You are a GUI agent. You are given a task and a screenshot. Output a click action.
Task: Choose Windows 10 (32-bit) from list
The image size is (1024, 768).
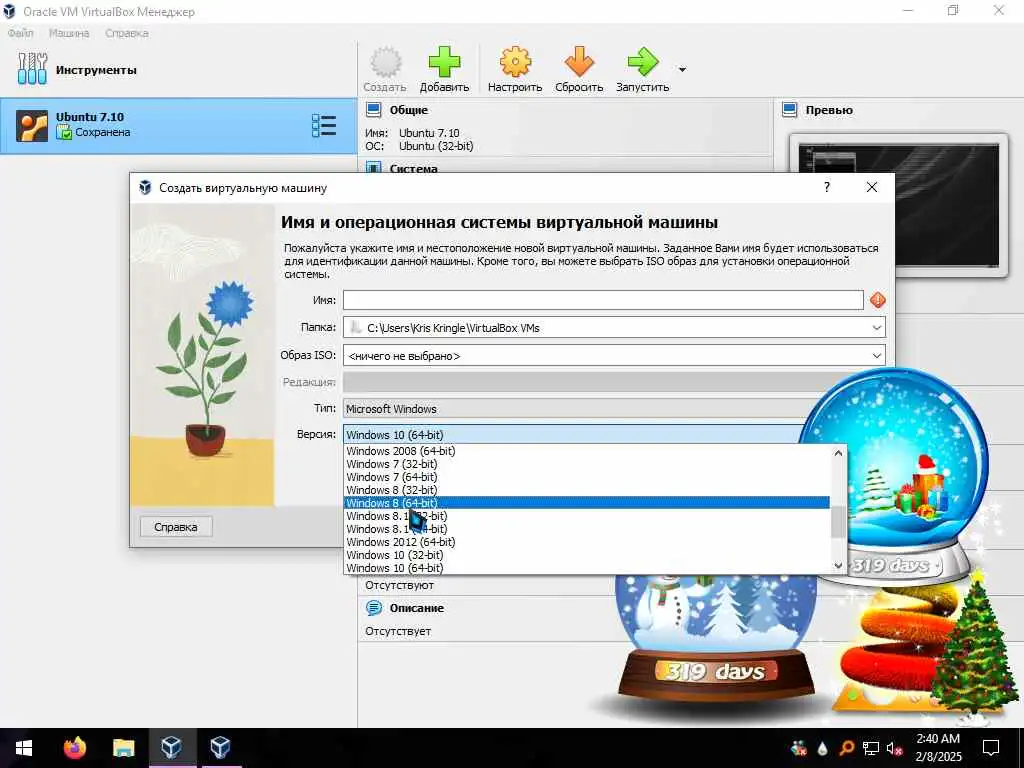[x=586, y=555]
